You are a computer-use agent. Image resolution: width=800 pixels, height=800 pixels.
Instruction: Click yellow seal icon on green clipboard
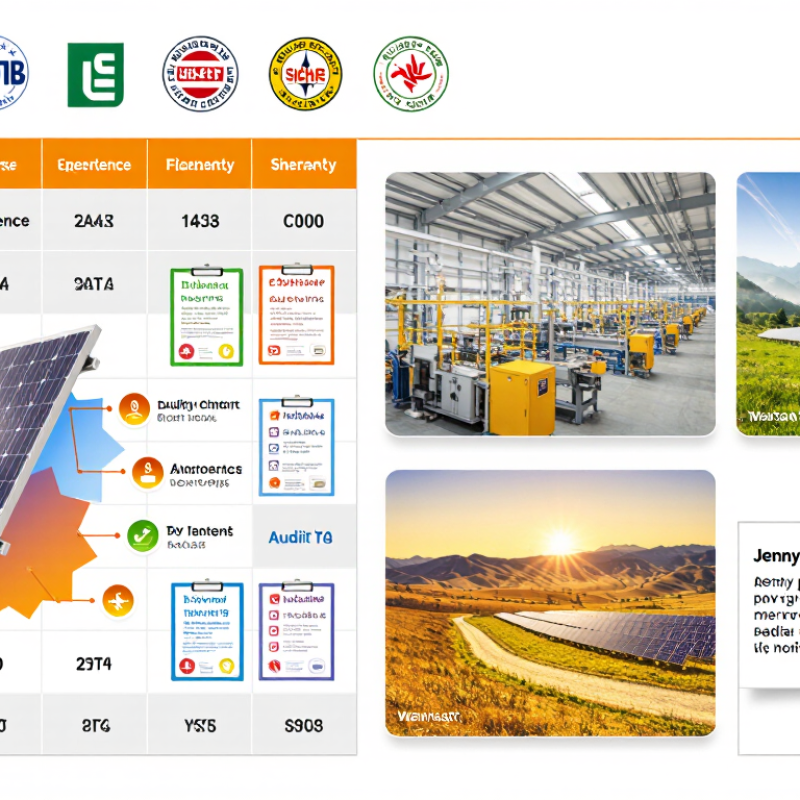pyautogui.click(x=226, y=351)
